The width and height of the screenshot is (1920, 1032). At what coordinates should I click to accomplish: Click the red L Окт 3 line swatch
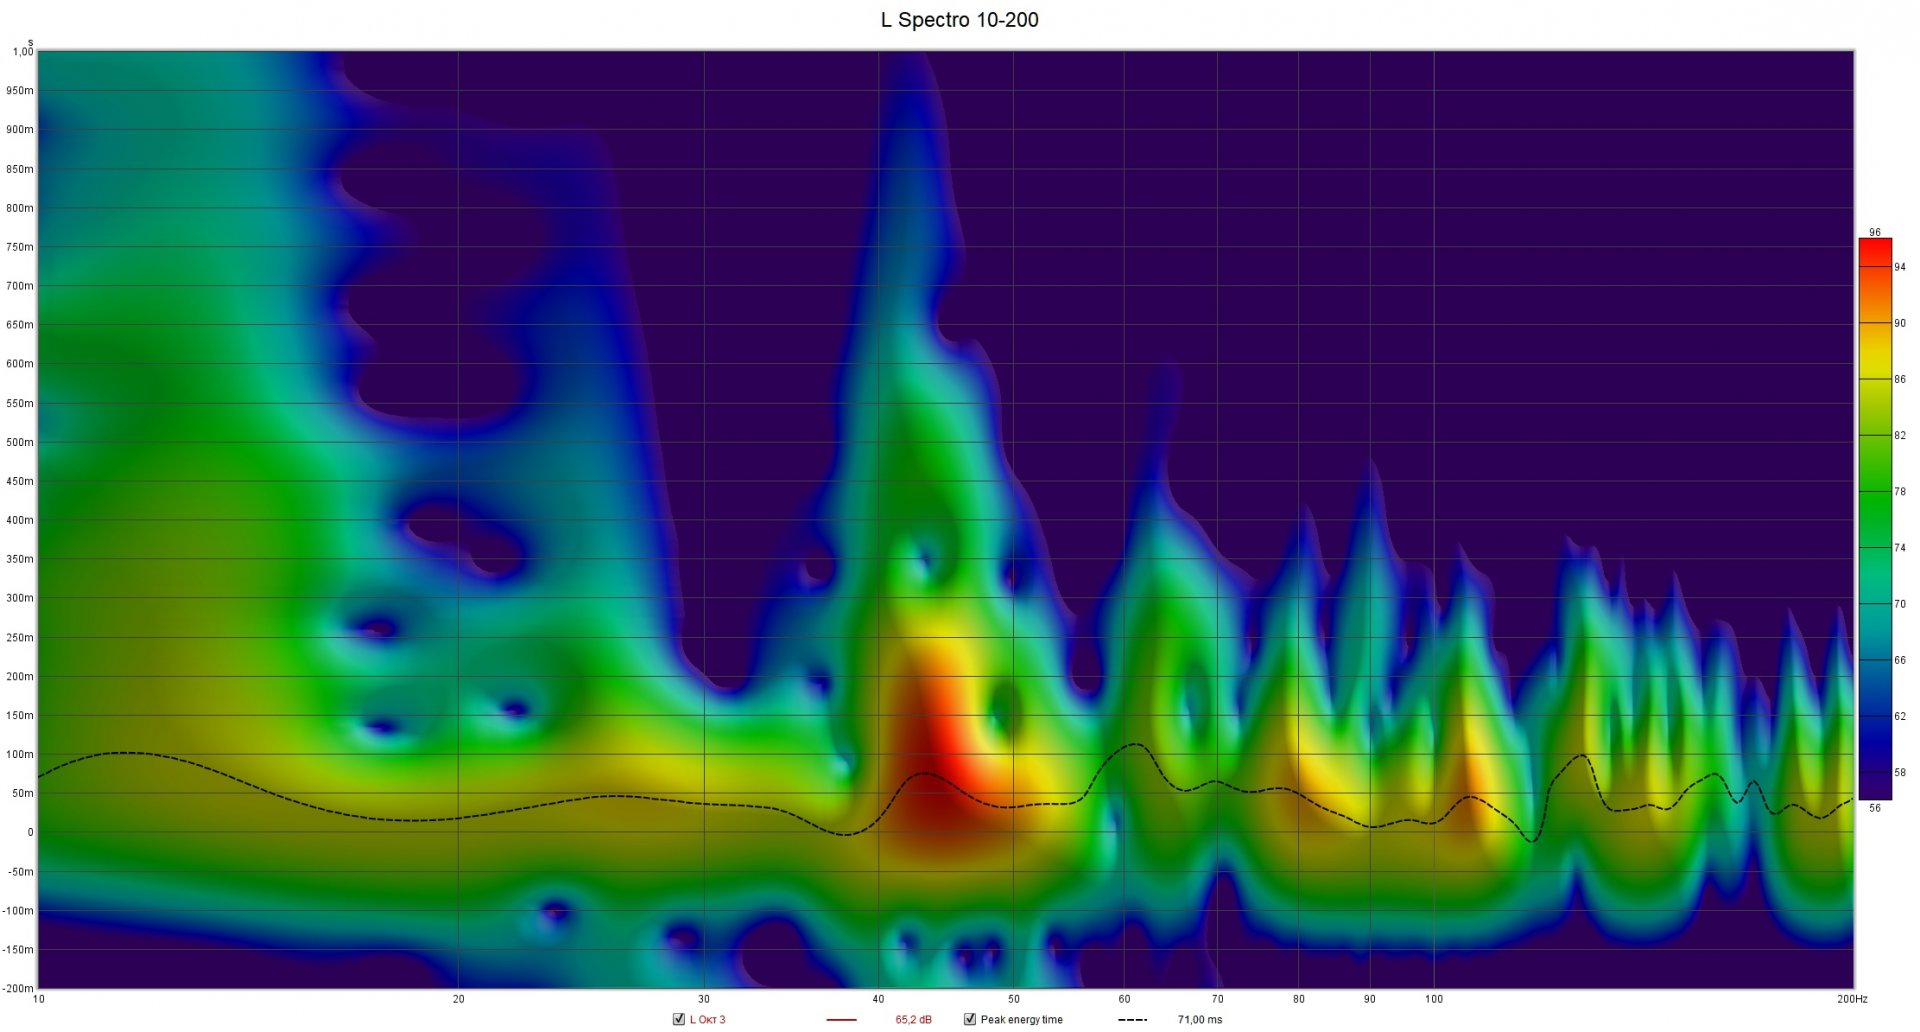click(x=842, y=1020)
